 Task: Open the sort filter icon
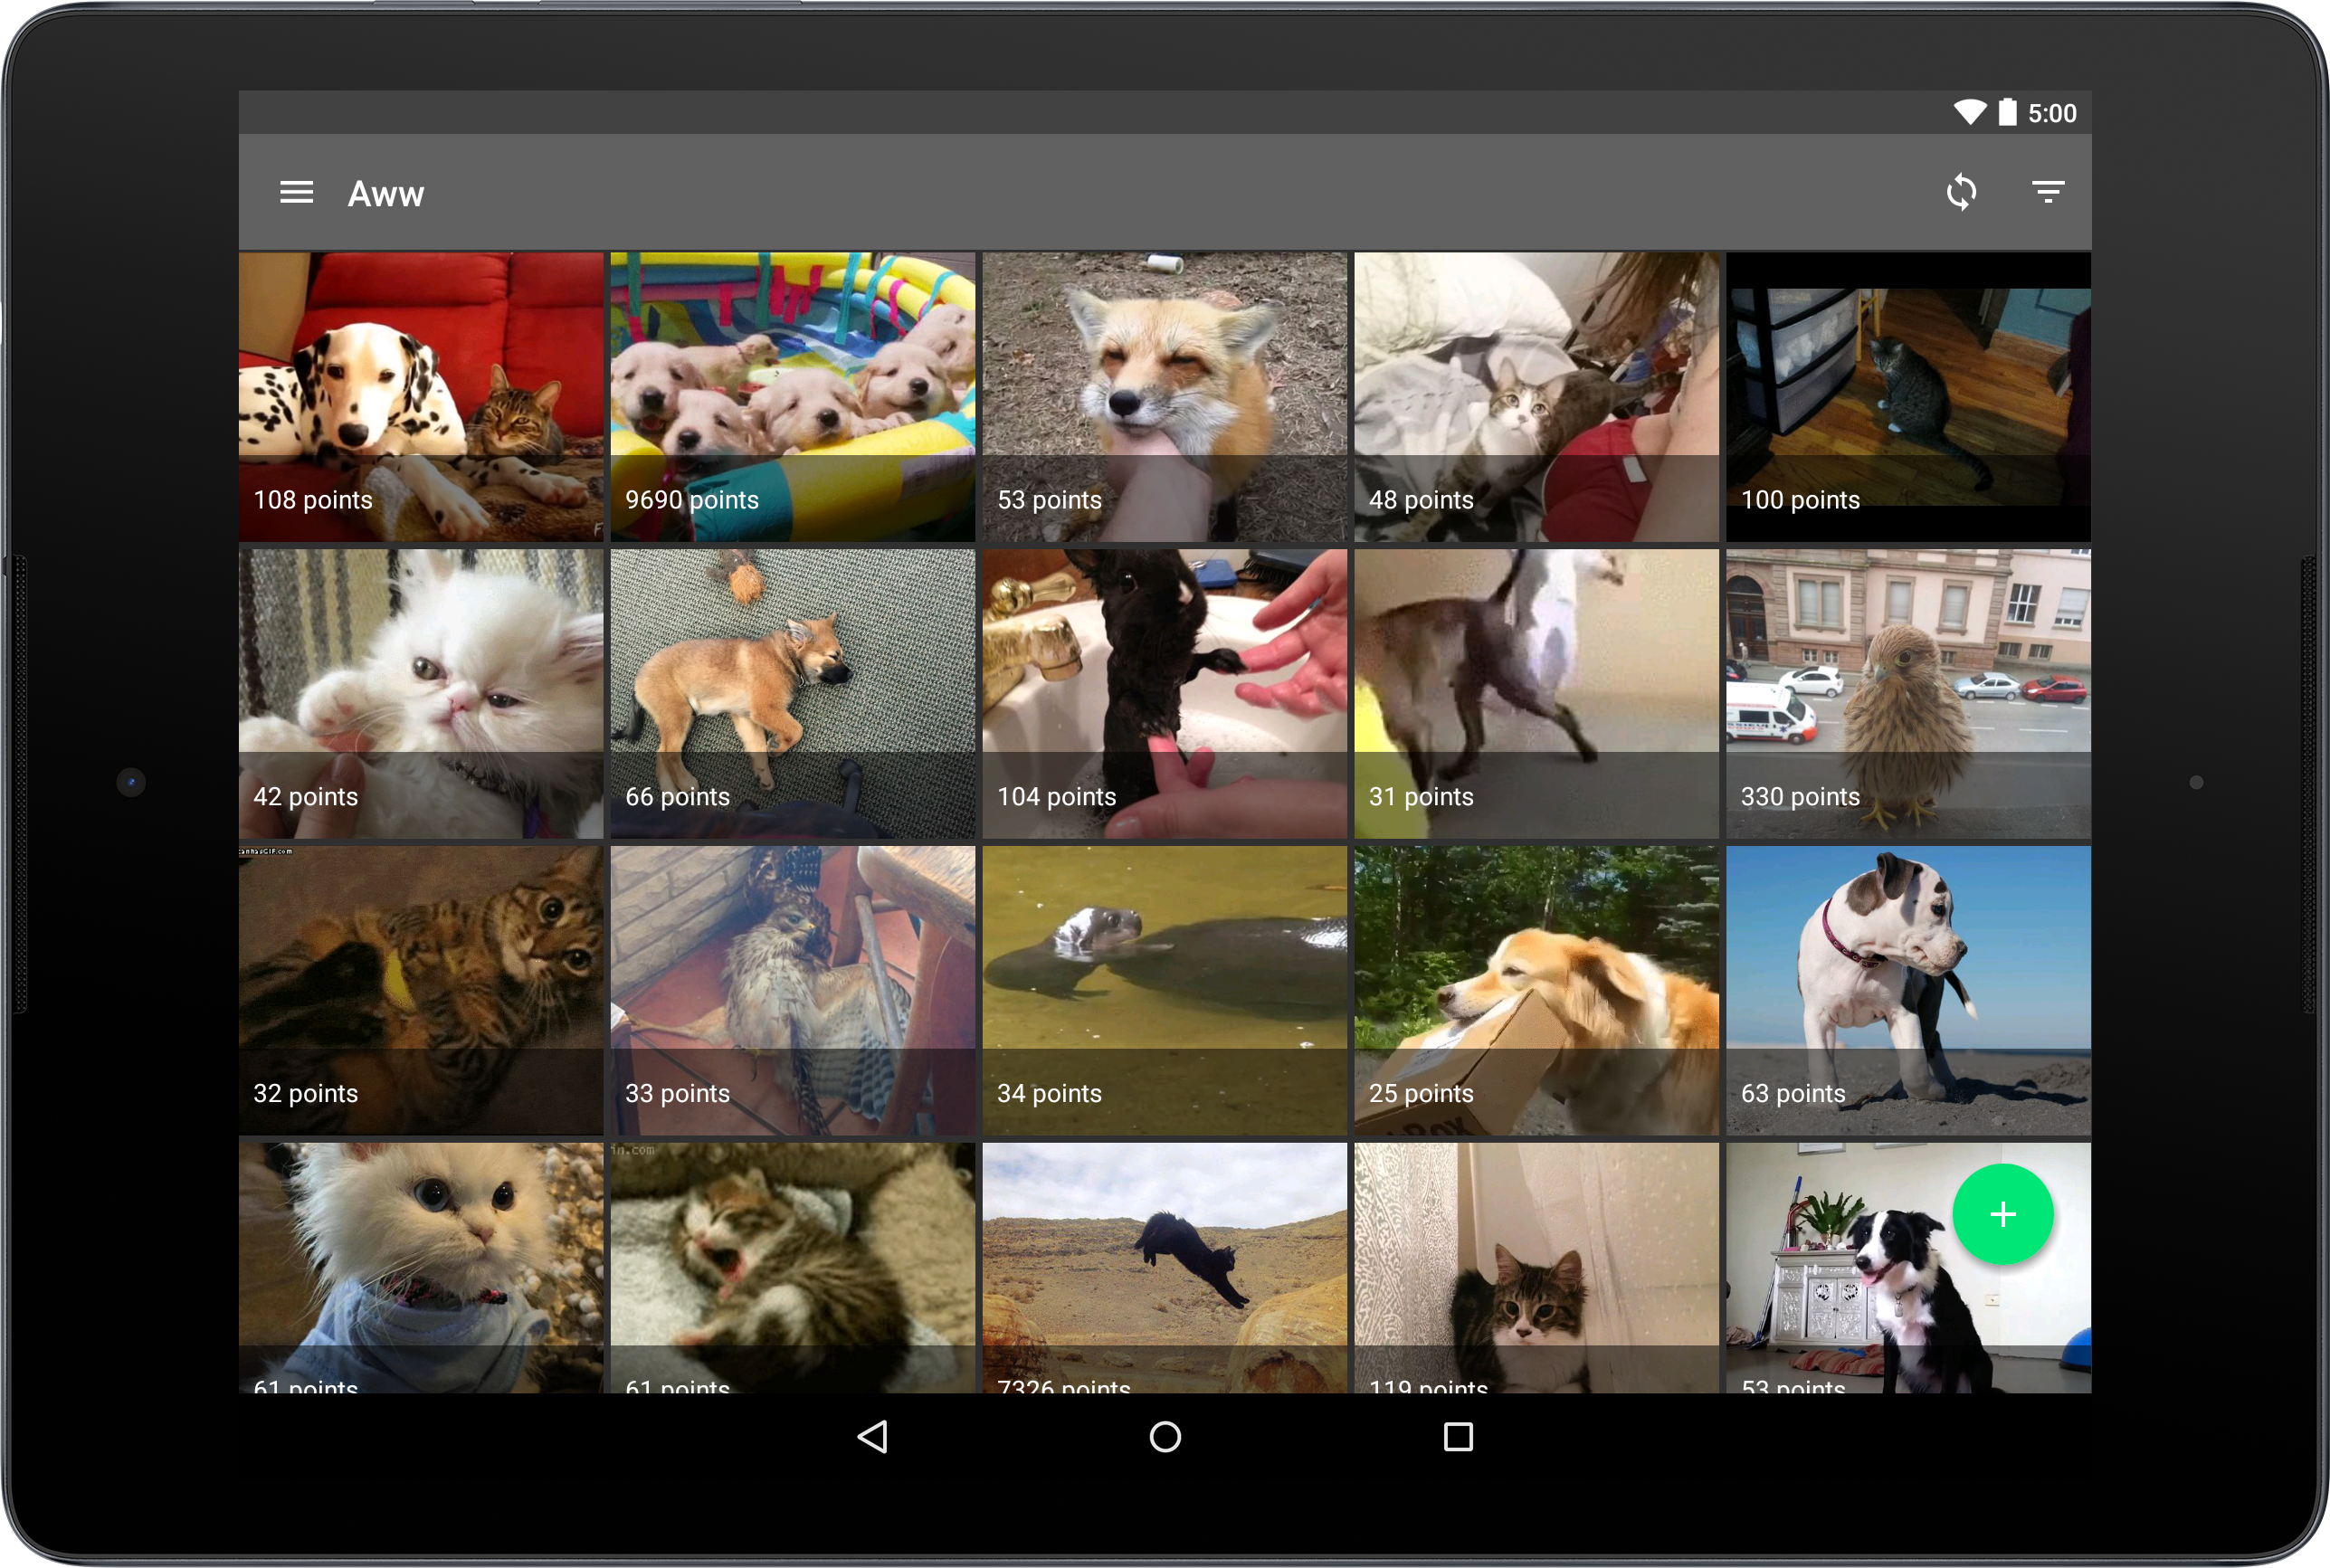pyautogui.click(x=2047, y=192)
